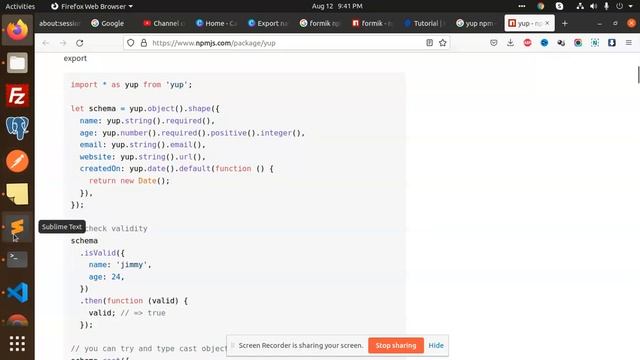Image resolution: width=640 pixels, height=360 pixels.
Task: Open Firefox downloads panel
Action: click(x=510, y=43)
